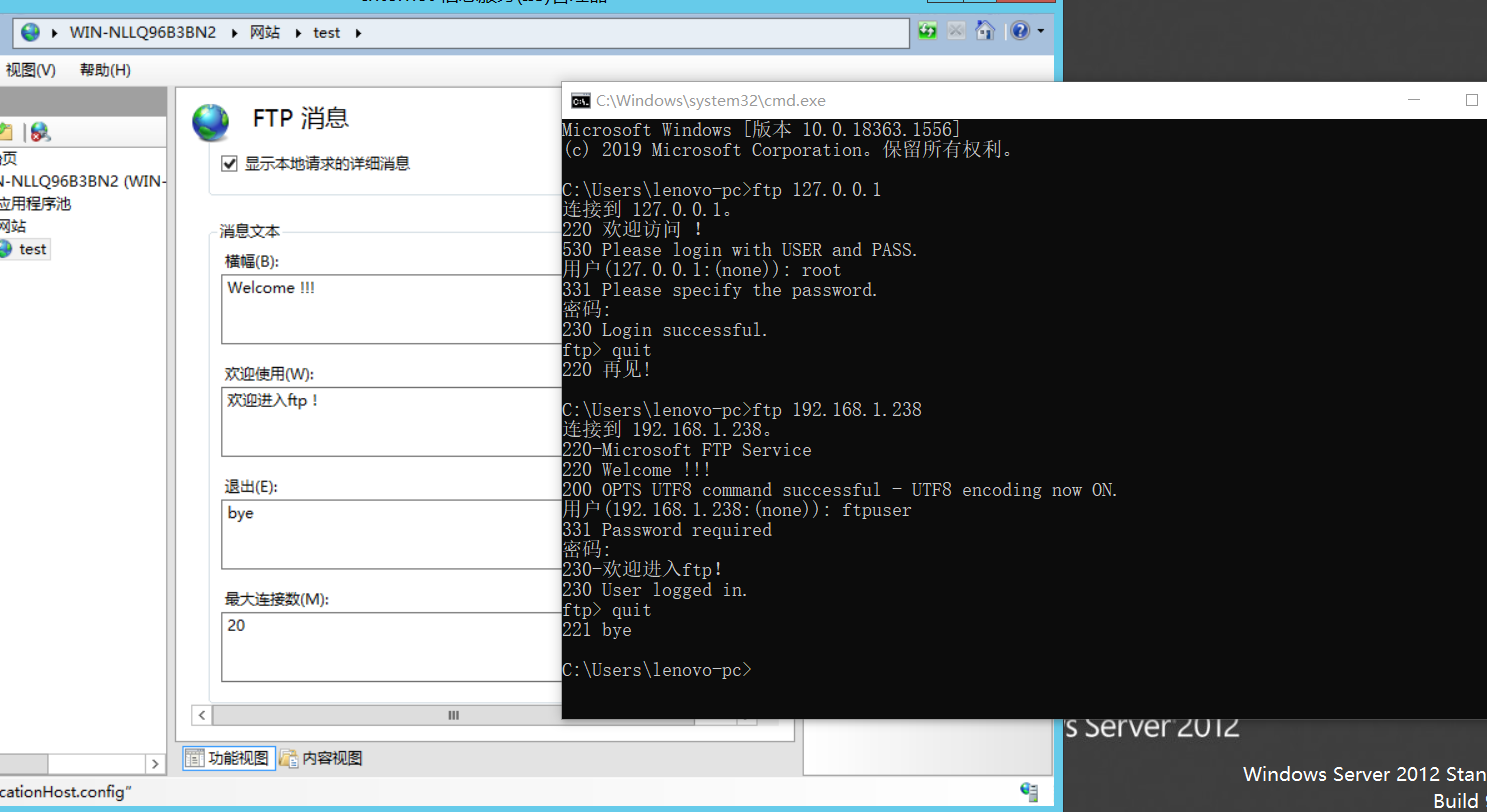Screen dimensions: 1487x812
Task: Click '530 Please login with USER and PASS.' line
Action: point(740,250)
